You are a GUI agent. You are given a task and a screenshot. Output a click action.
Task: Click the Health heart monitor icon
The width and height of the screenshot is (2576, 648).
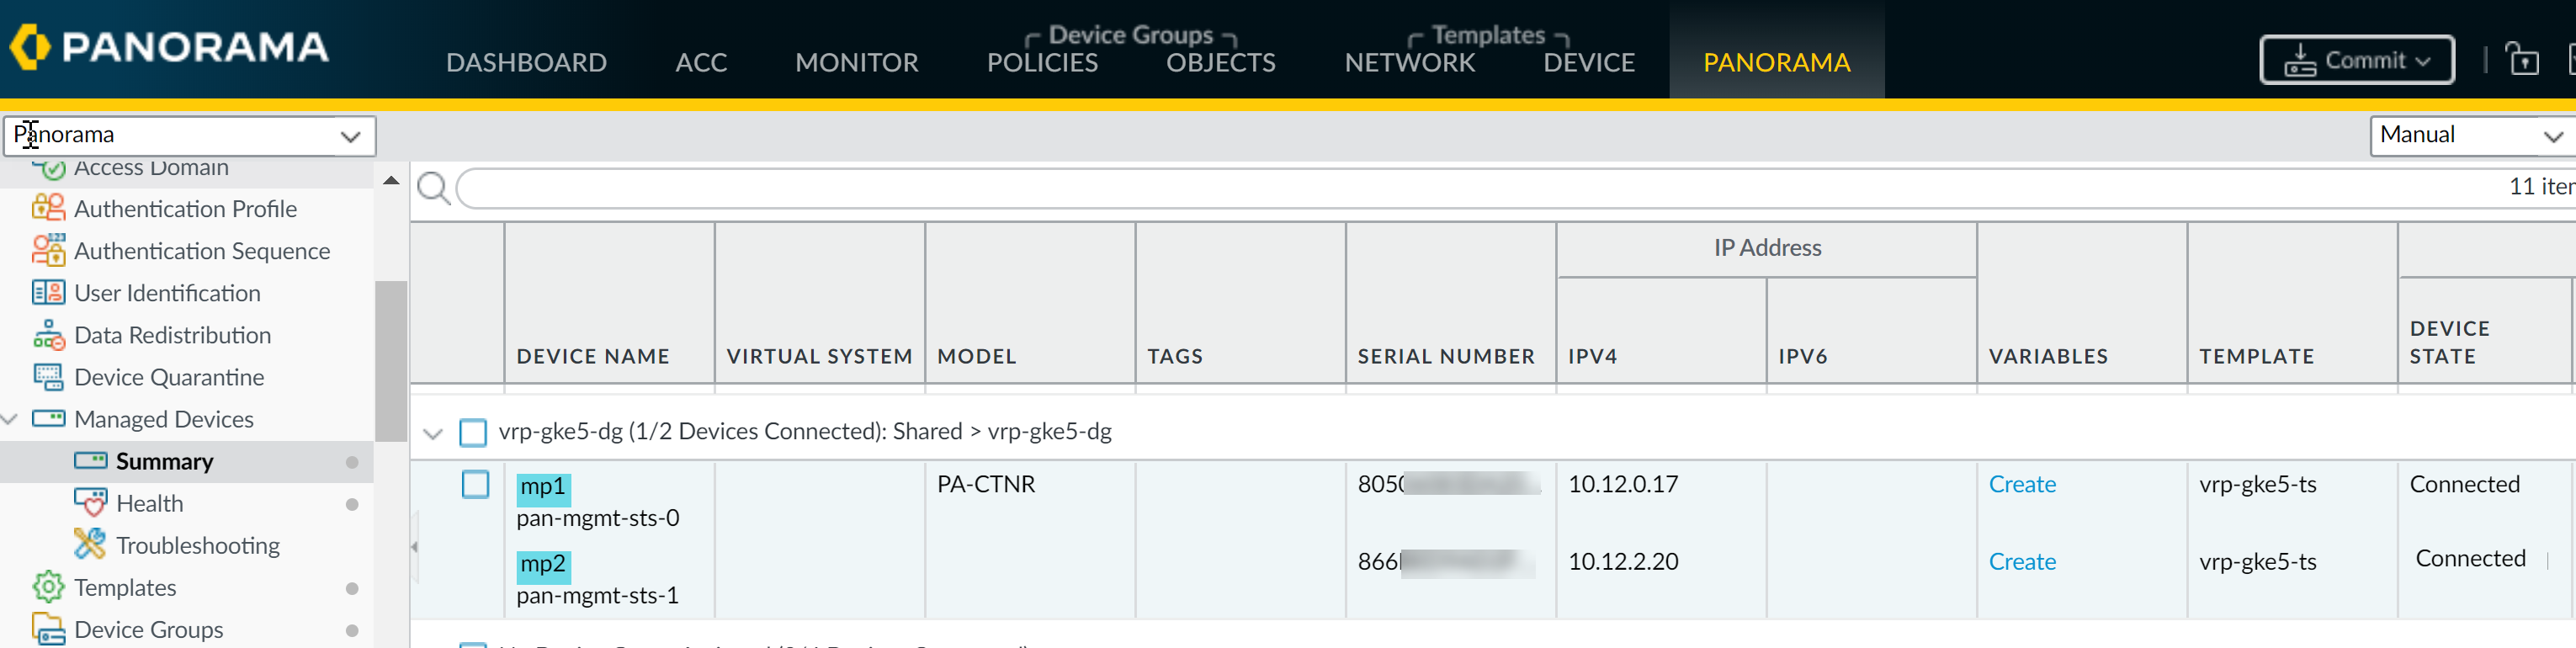pos(90,503)
